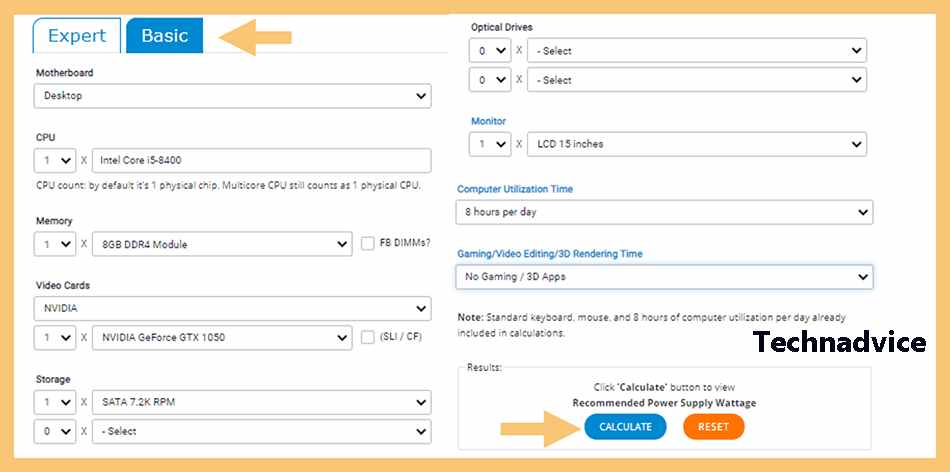The height and width of the screenshot is (472, 950).
Task: Open the video card count dropdown
Action: point(55,337)
